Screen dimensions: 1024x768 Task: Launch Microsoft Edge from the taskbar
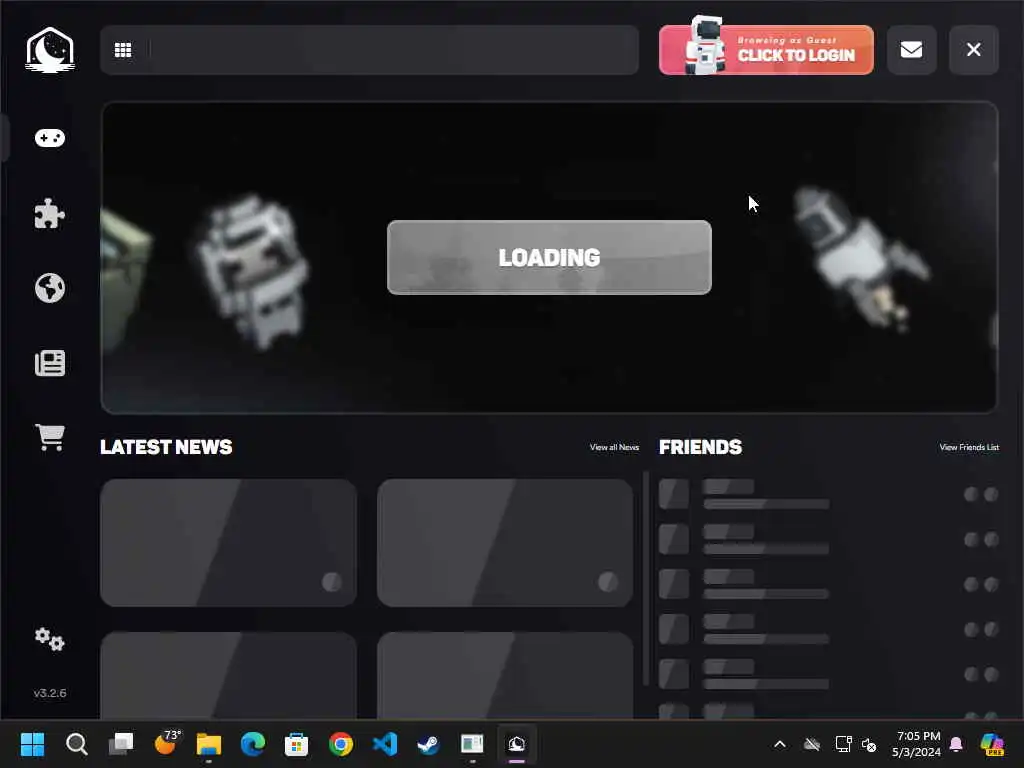253,744
